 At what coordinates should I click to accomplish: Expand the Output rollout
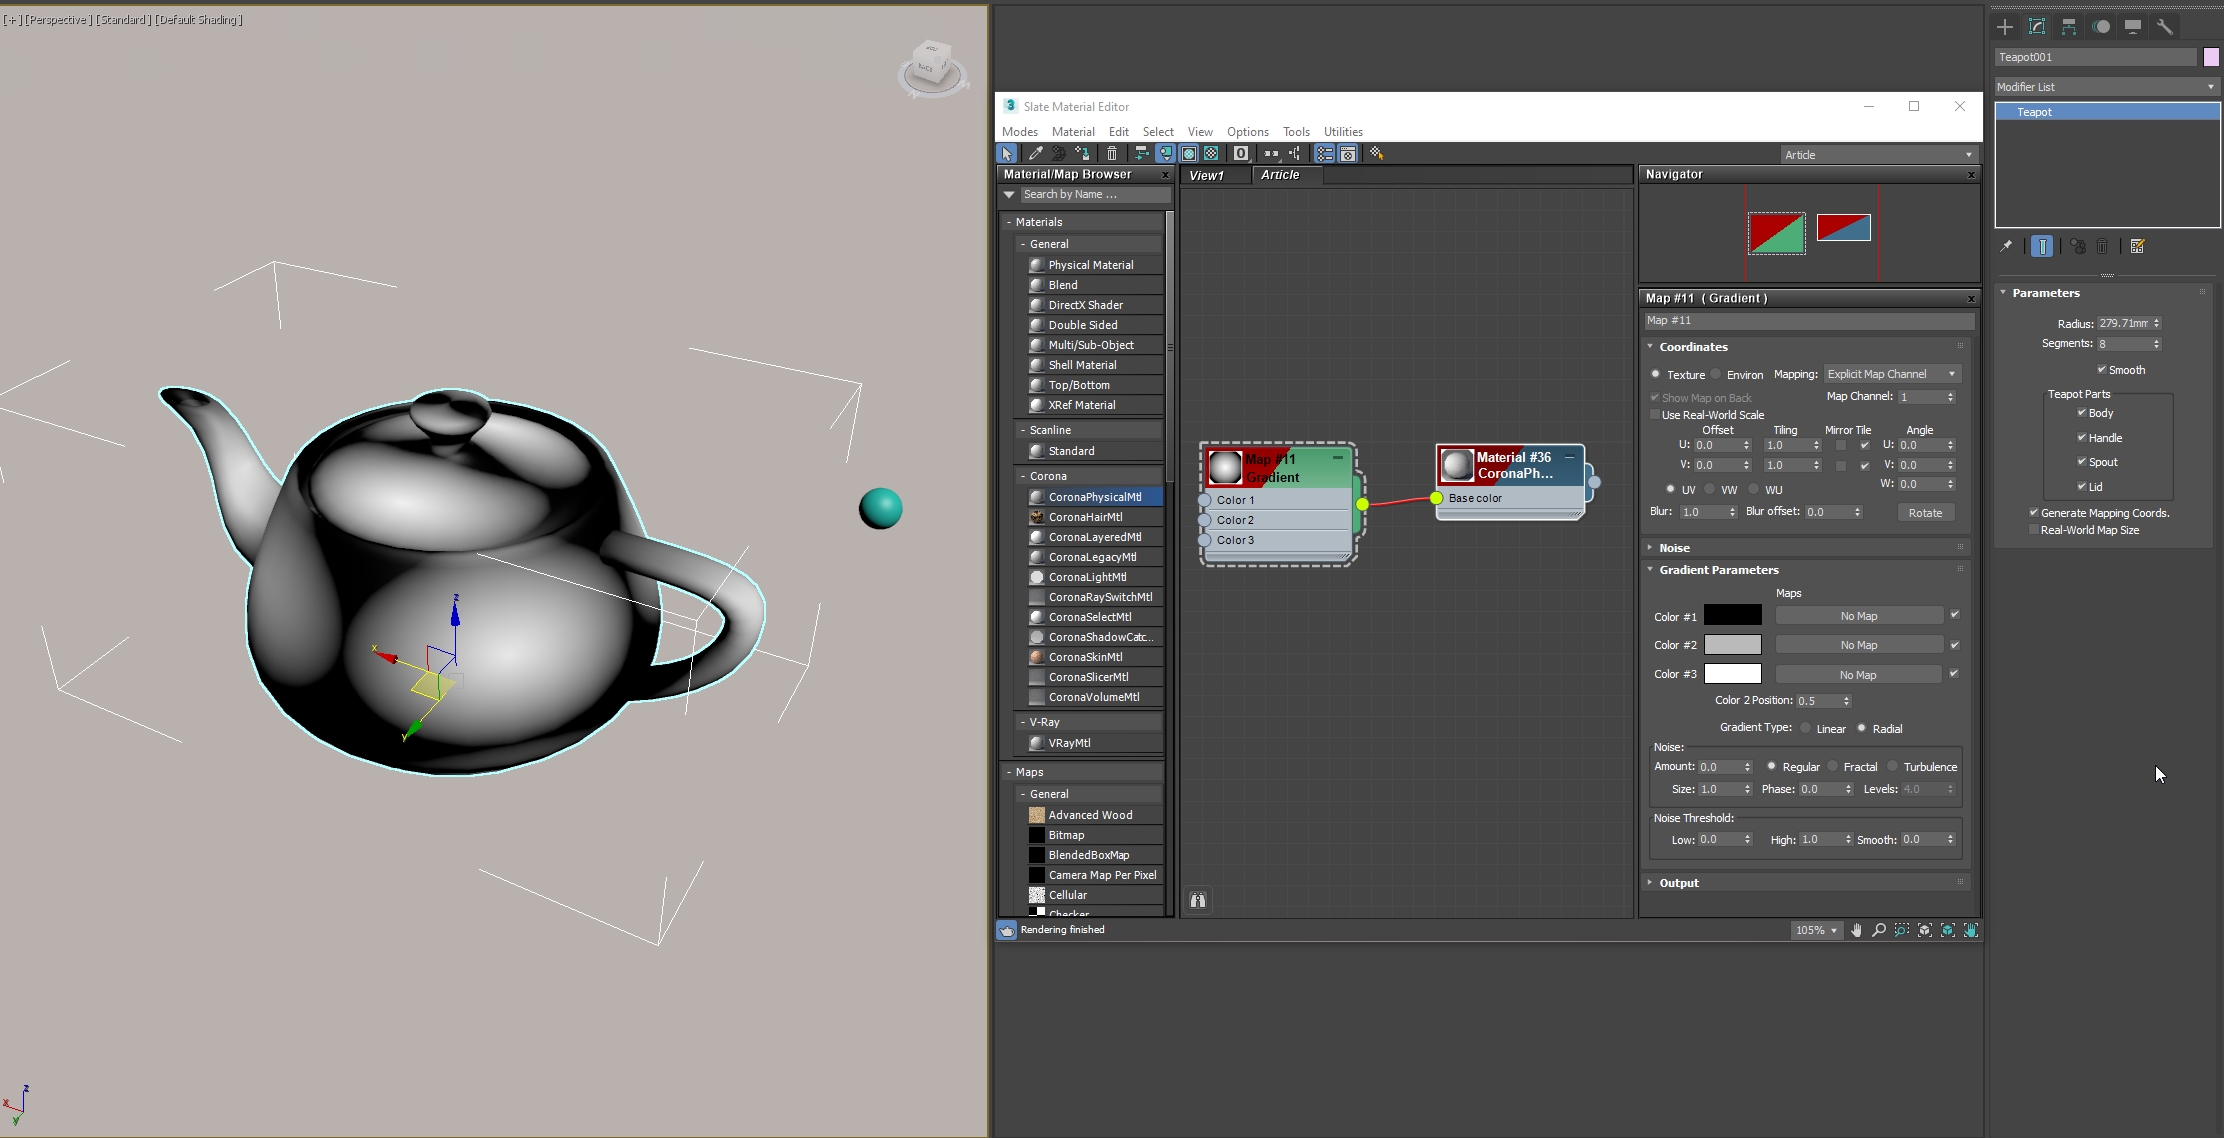click(1678, 883)
